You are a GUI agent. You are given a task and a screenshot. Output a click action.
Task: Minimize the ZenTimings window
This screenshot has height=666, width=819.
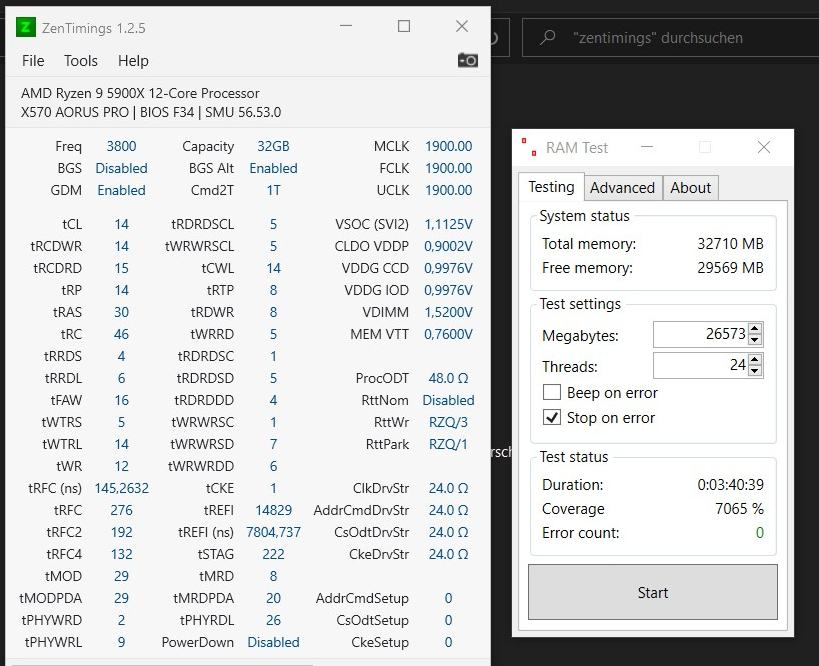[x=346, y=26]
